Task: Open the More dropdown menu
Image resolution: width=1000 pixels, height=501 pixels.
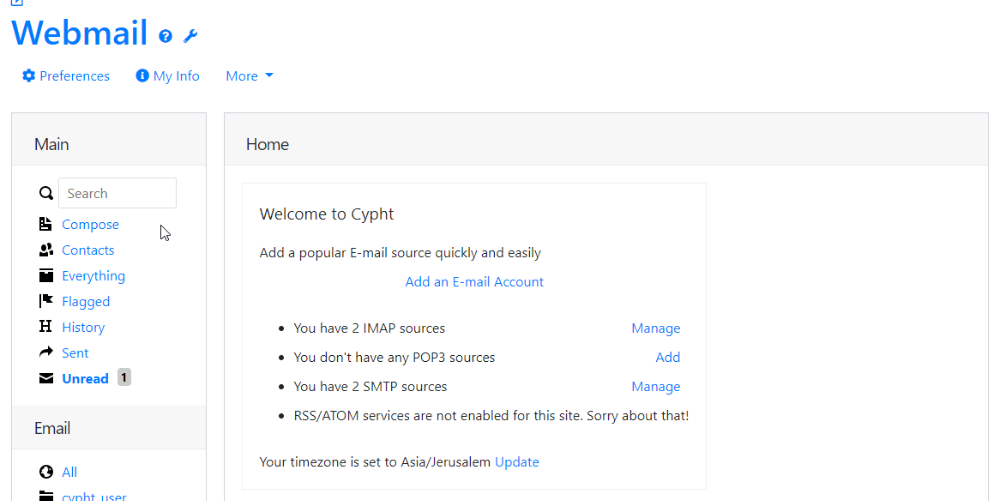Action: pos(249,76)
